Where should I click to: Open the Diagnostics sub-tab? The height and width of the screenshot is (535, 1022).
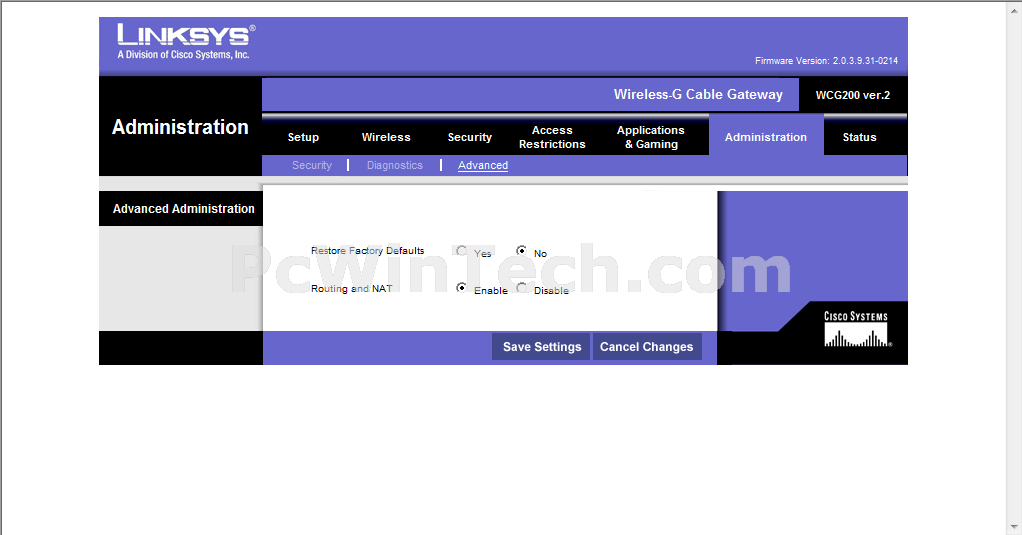tap(394, 166)
